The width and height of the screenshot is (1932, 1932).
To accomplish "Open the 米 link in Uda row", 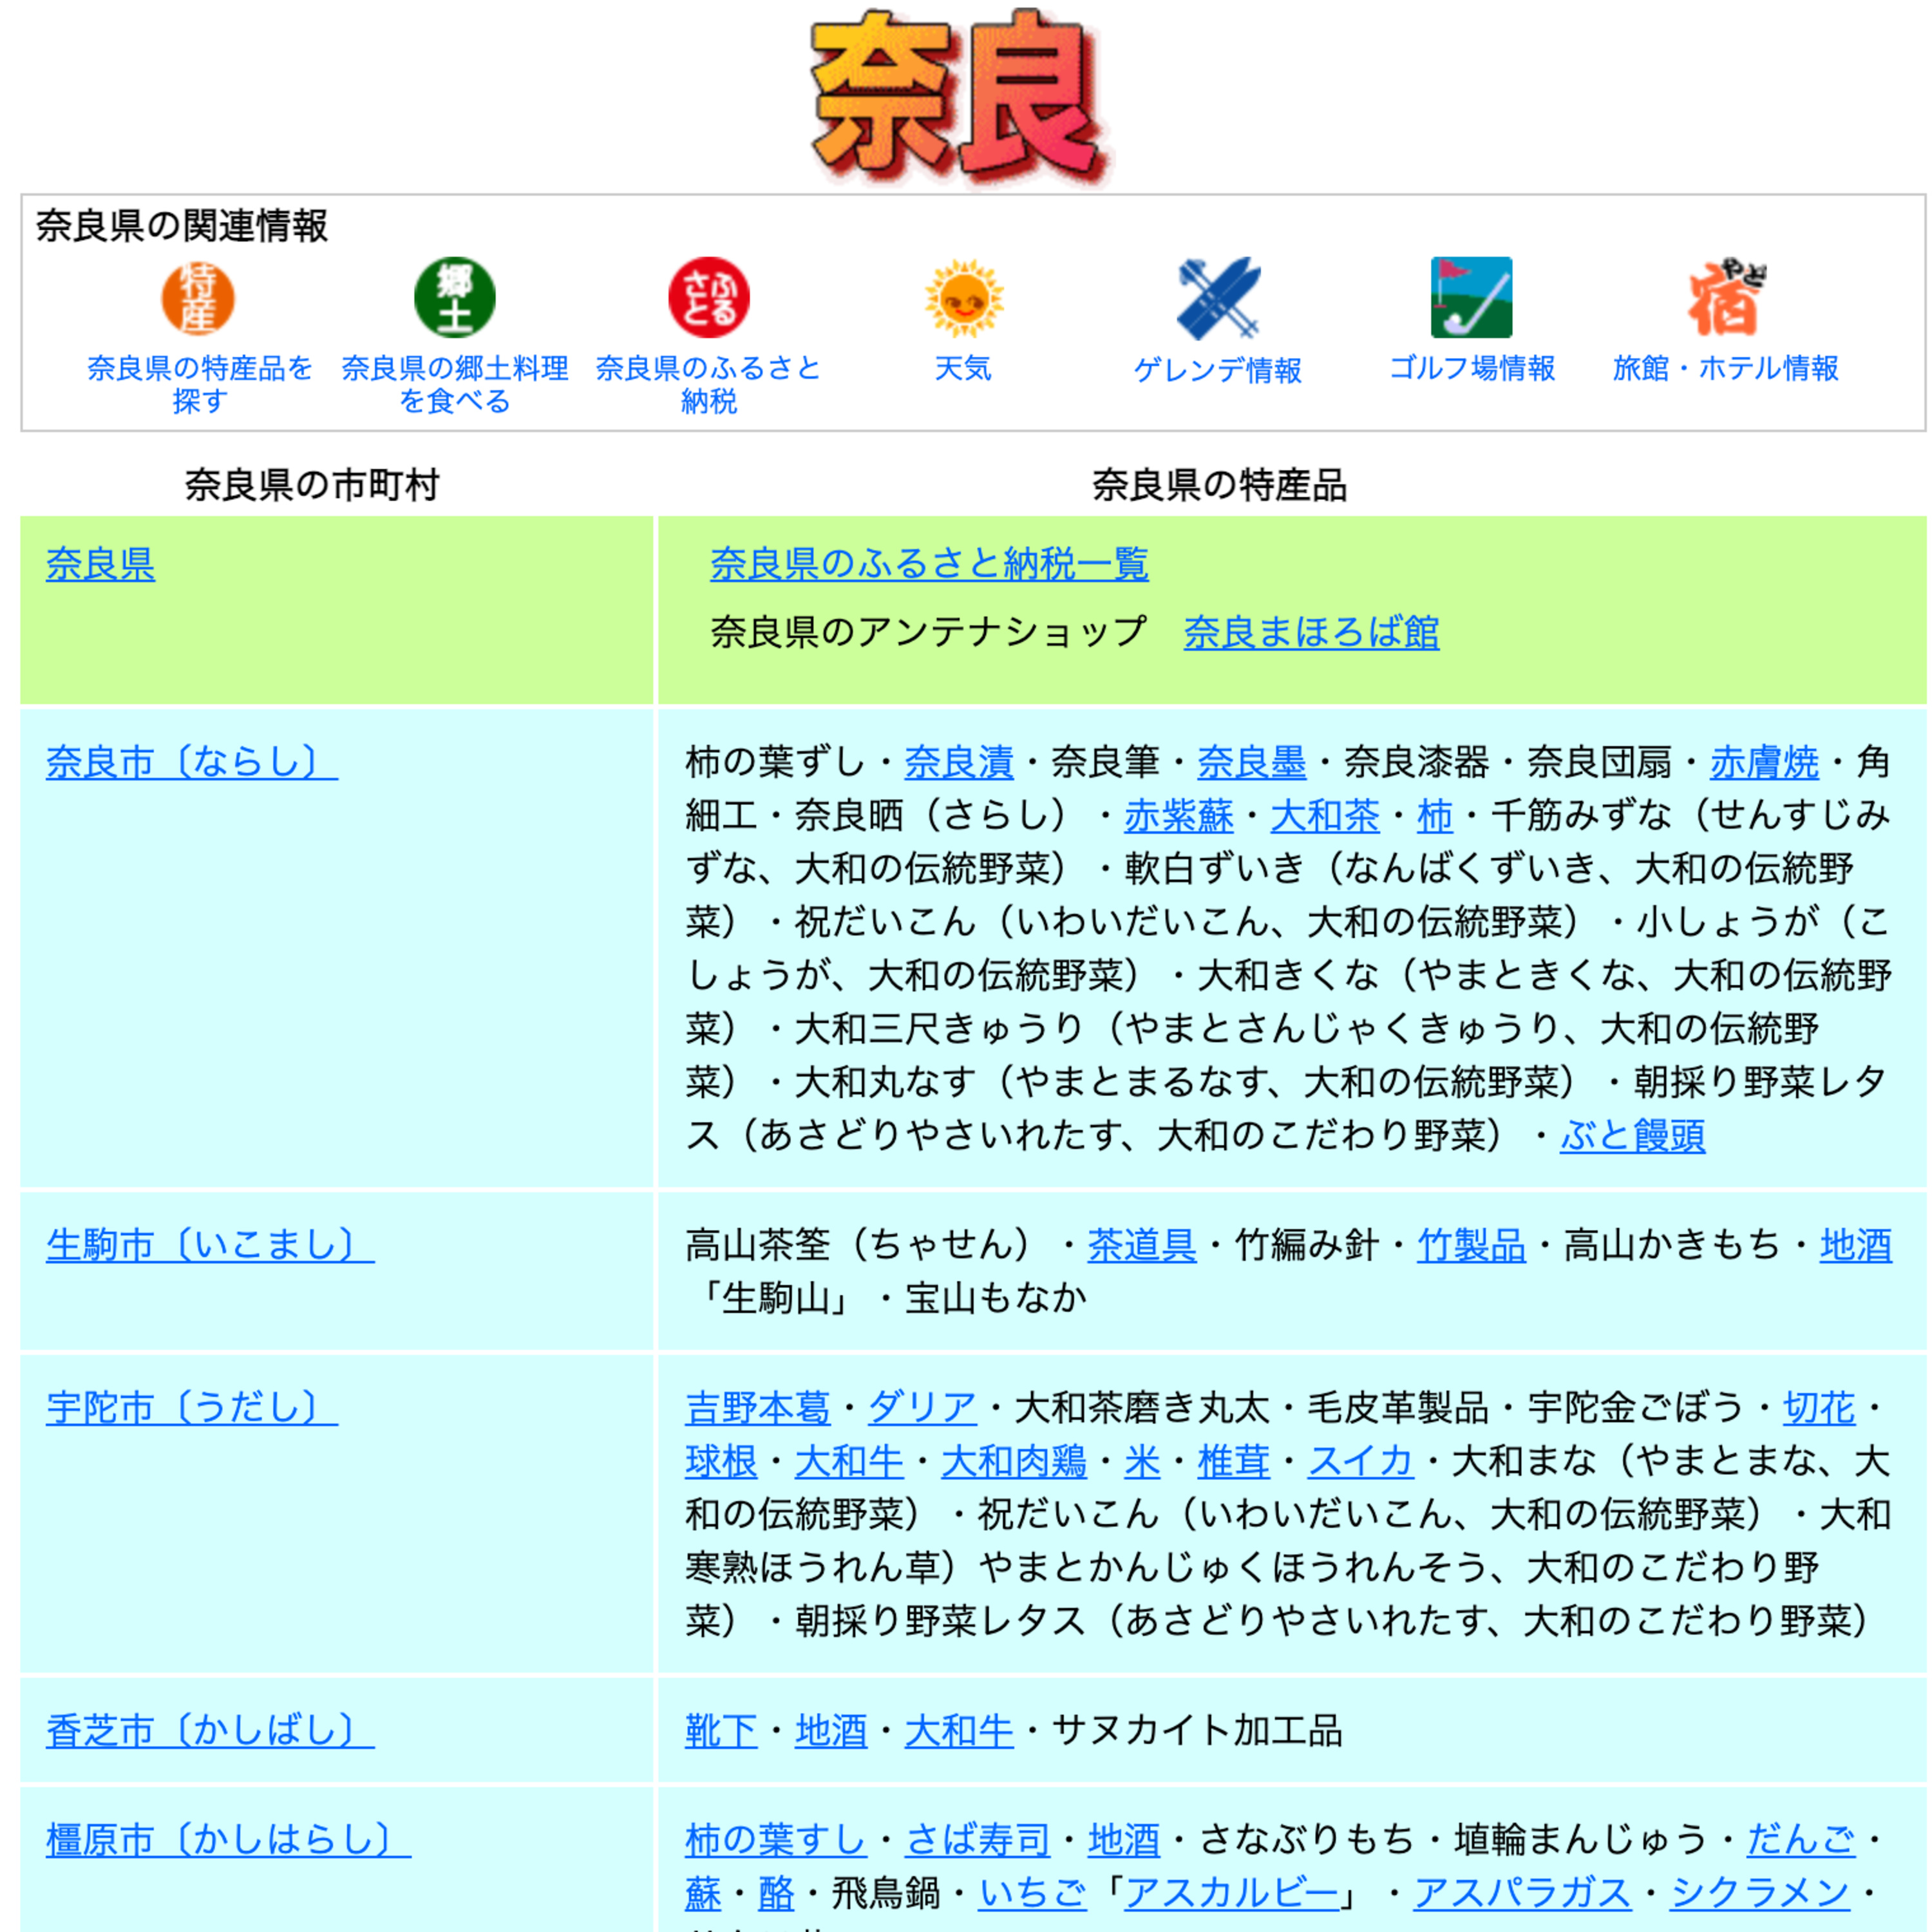I will pyautogui.click(x=1142, y=1462).
